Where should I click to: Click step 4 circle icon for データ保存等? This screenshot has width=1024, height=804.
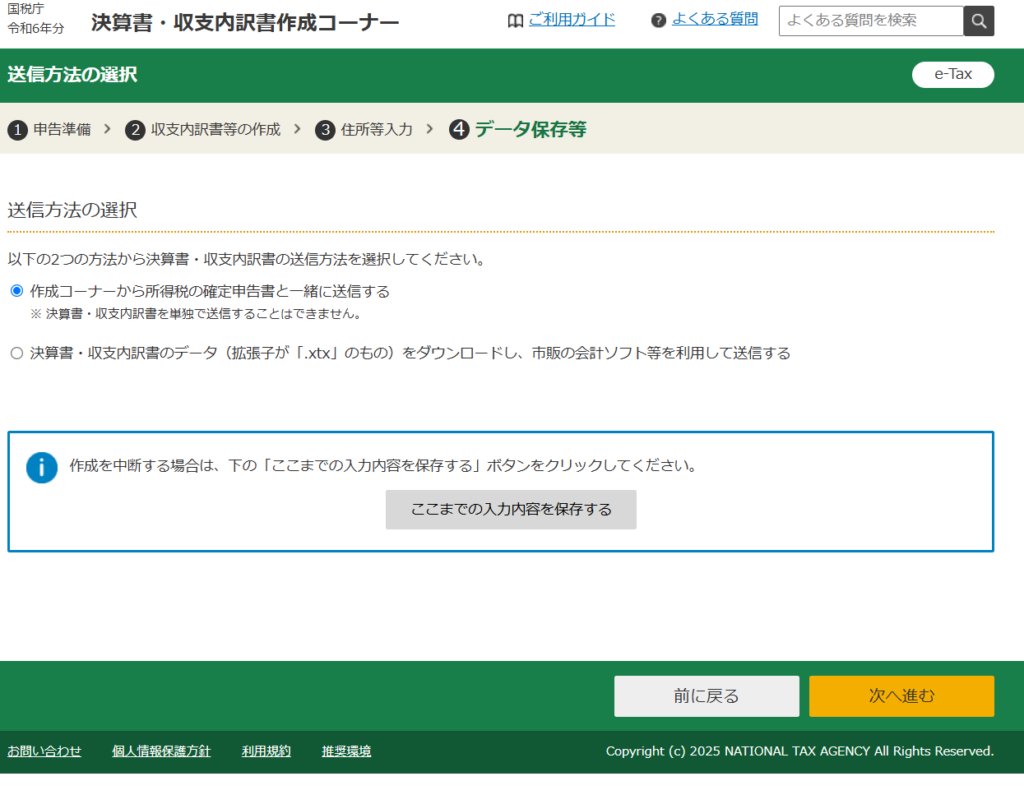[x=459, y=130]
